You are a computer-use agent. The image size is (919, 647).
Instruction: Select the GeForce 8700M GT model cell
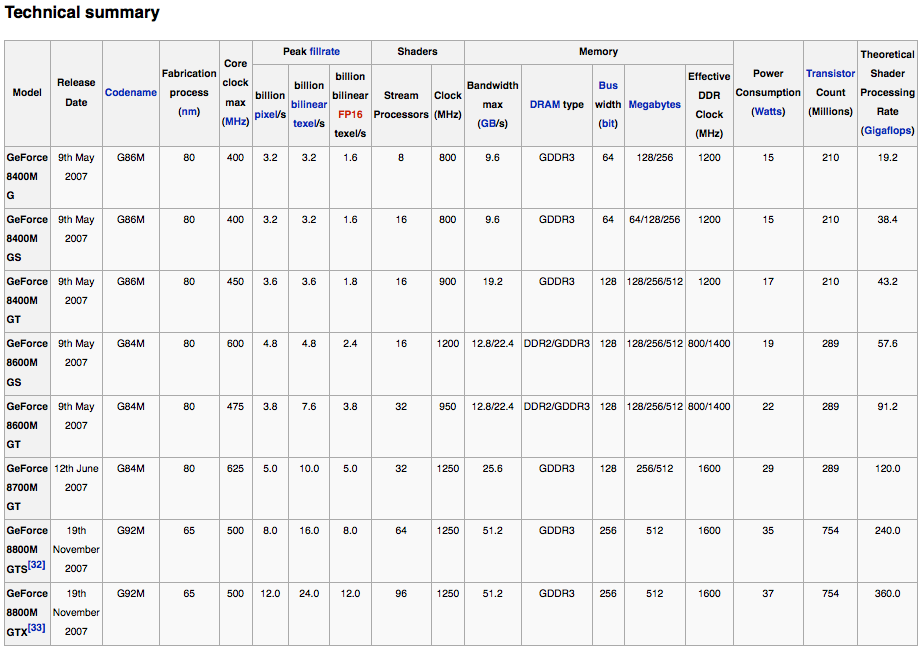(x=27, y=488)
